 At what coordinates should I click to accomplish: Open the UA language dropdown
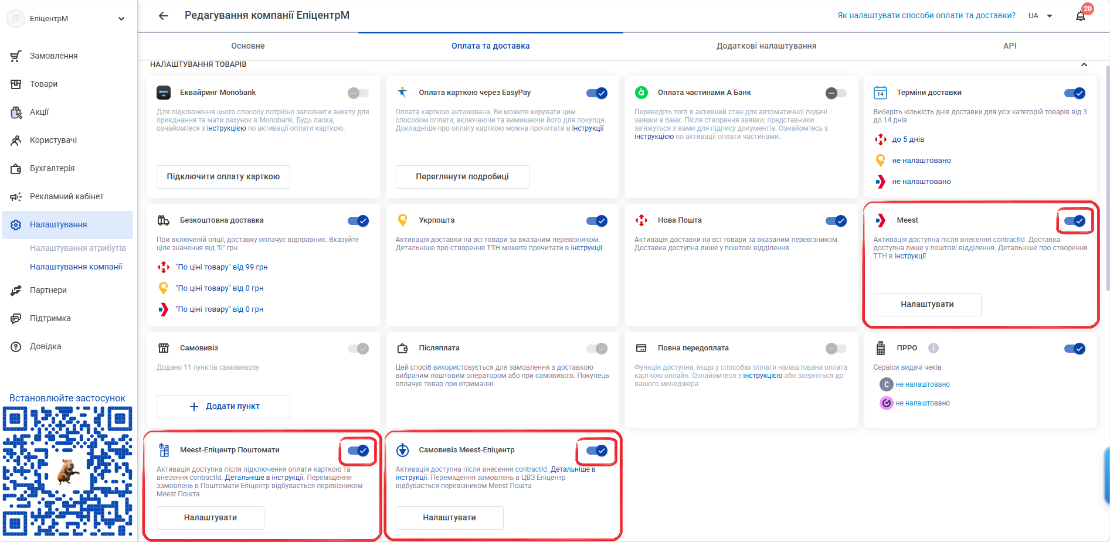click(1041, 16)
